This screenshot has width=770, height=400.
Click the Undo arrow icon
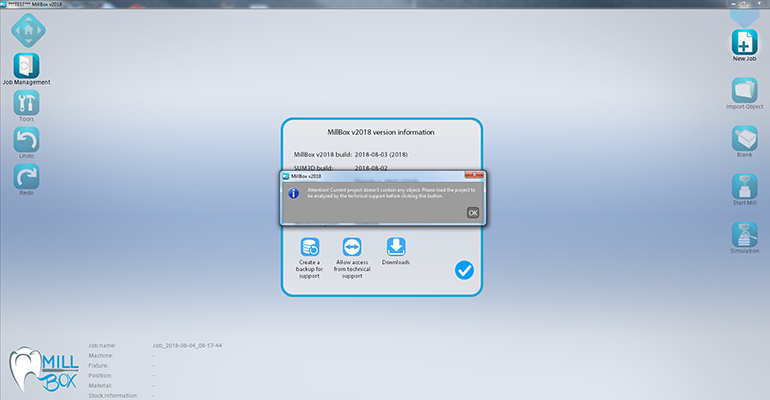27,140
